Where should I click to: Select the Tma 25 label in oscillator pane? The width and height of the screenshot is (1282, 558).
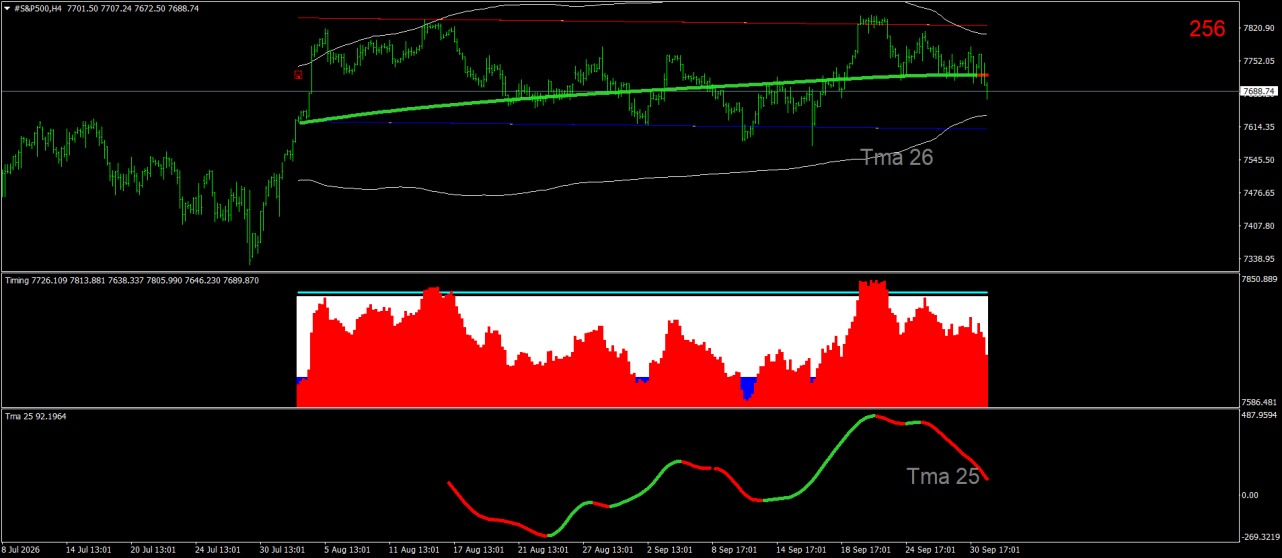[x=943, y=477]
